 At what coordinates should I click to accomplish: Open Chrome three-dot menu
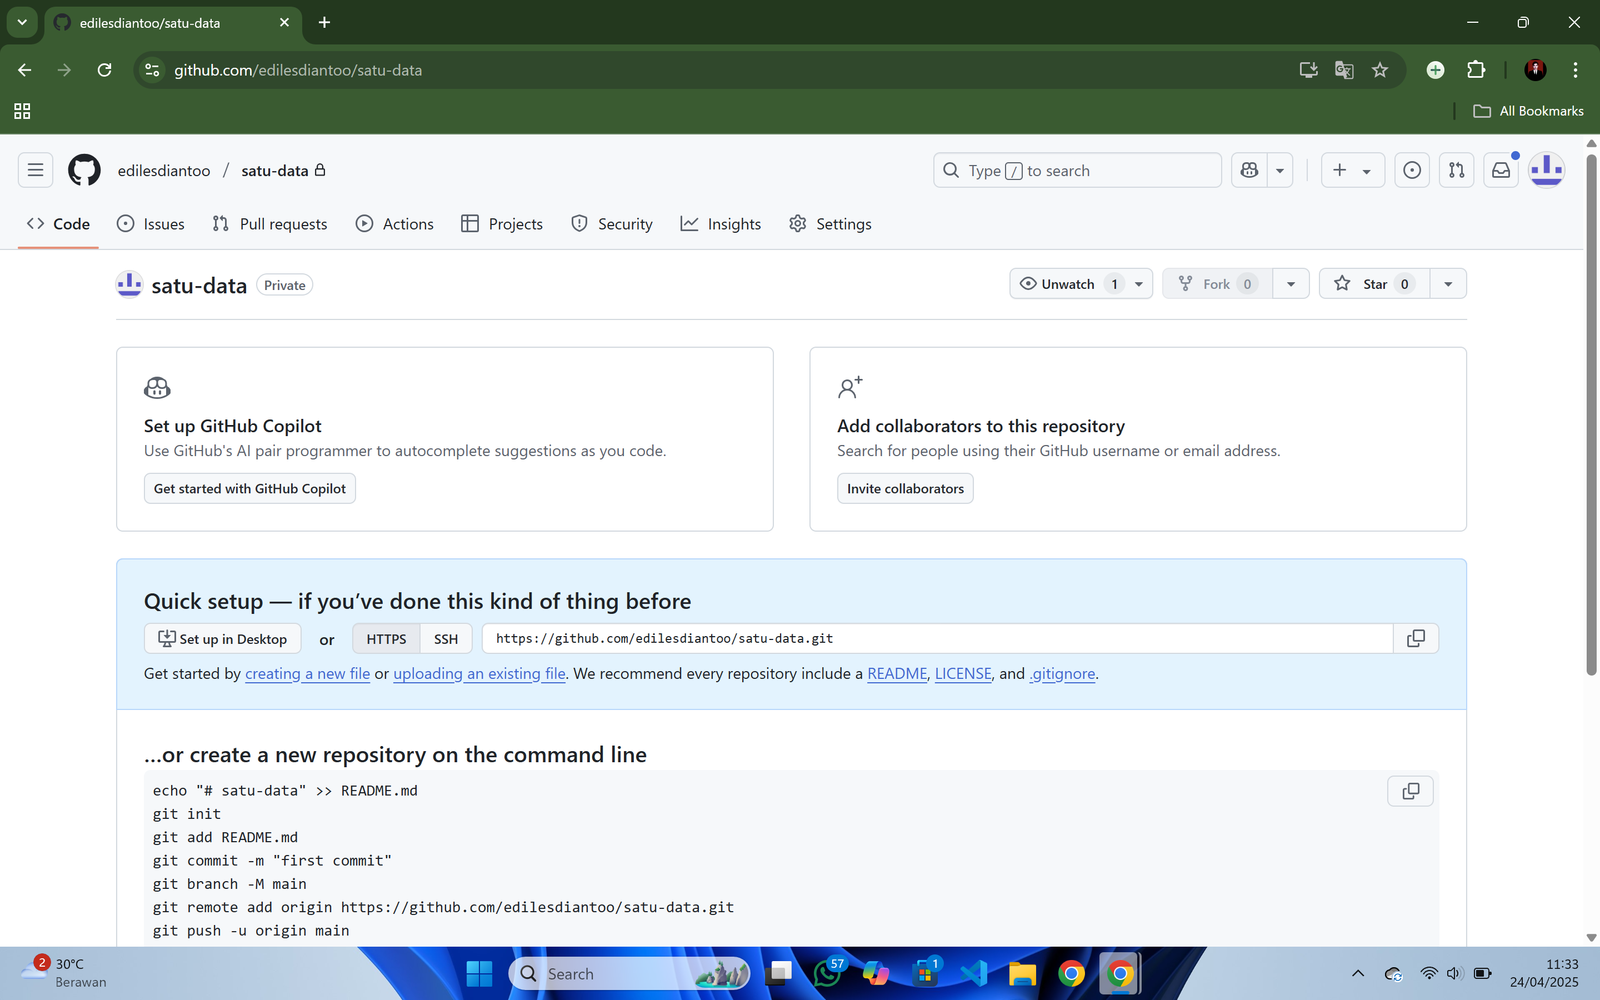pyautogui.click(x=1575, y=70)
